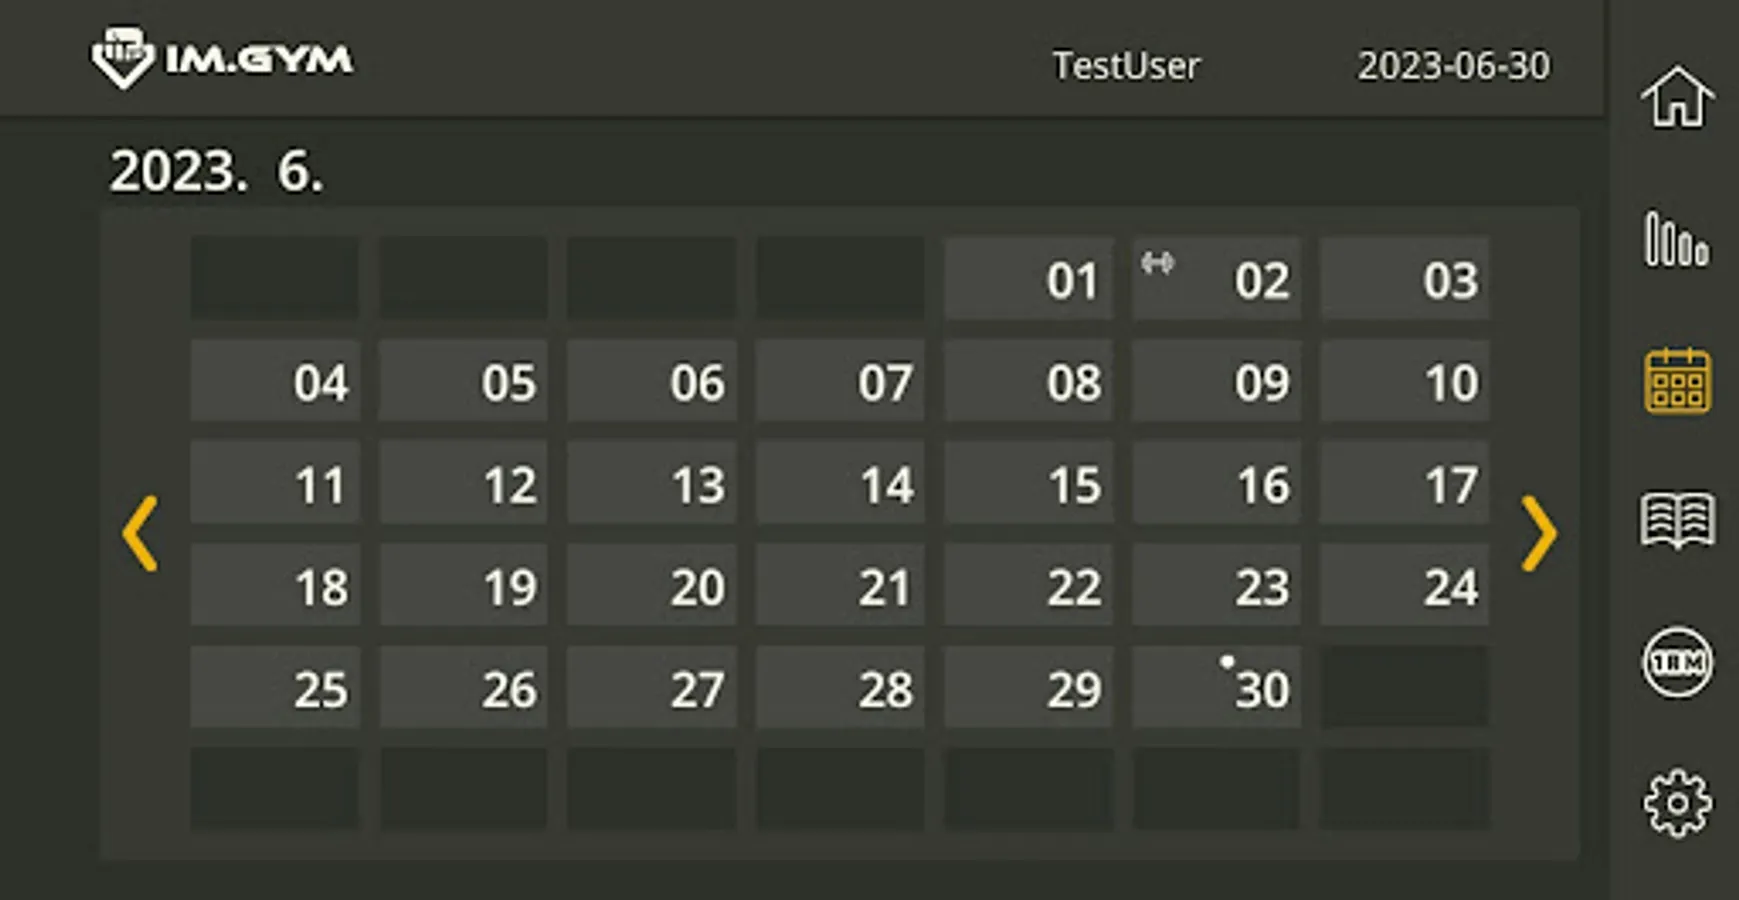Click the 2023. 6. month heading

coord(216,171)
